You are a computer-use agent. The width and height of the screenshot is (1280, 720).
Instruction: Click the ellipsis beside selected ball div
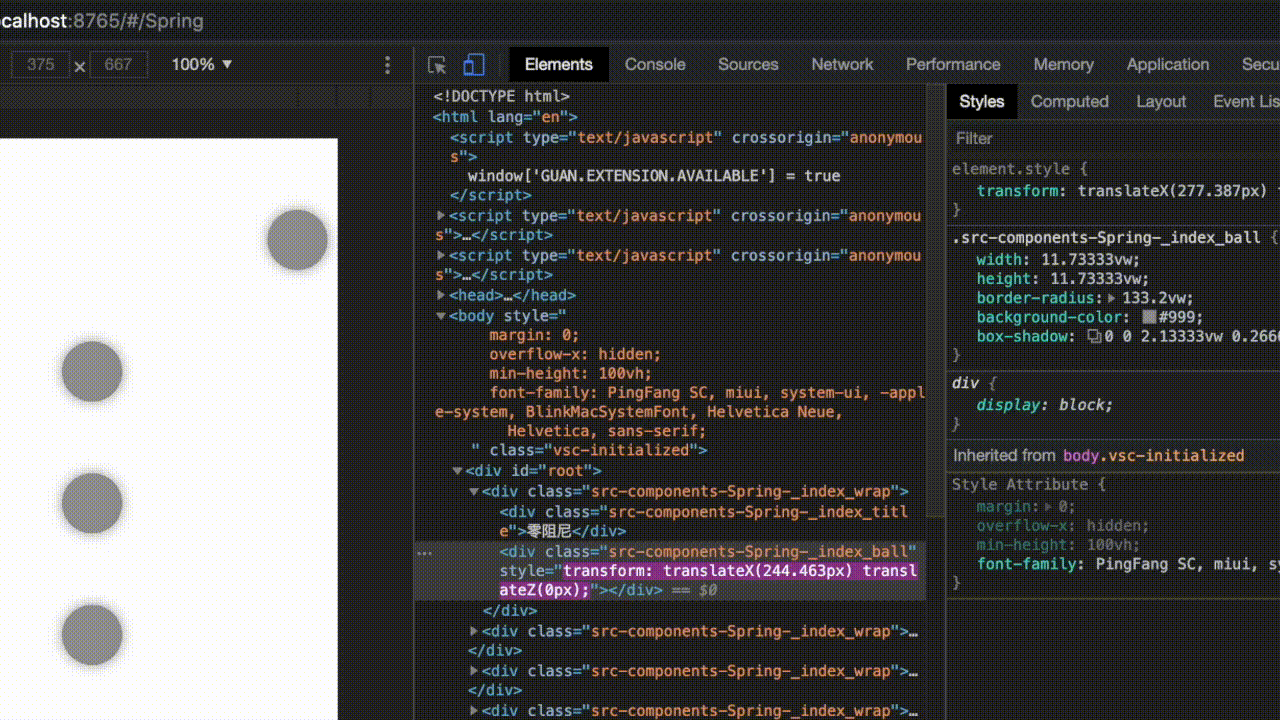[x=424, y=552]
